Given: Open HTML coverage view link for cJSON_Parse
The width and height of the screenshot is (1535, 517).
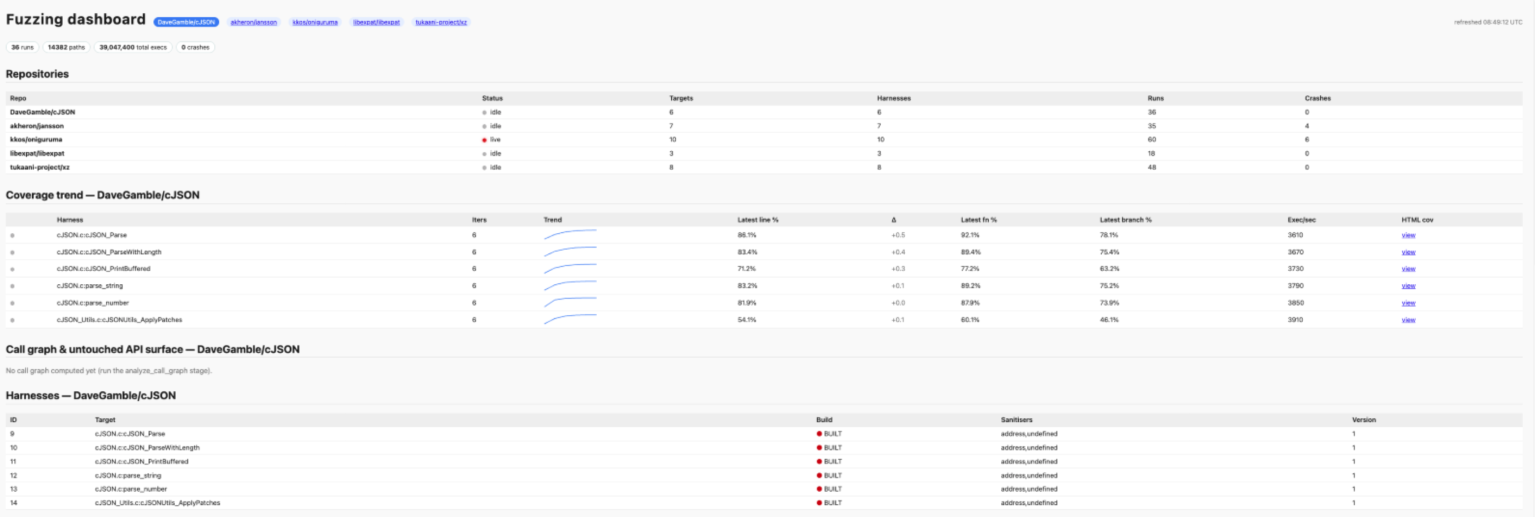Looking at the screenshot, I should point(1408,235).
